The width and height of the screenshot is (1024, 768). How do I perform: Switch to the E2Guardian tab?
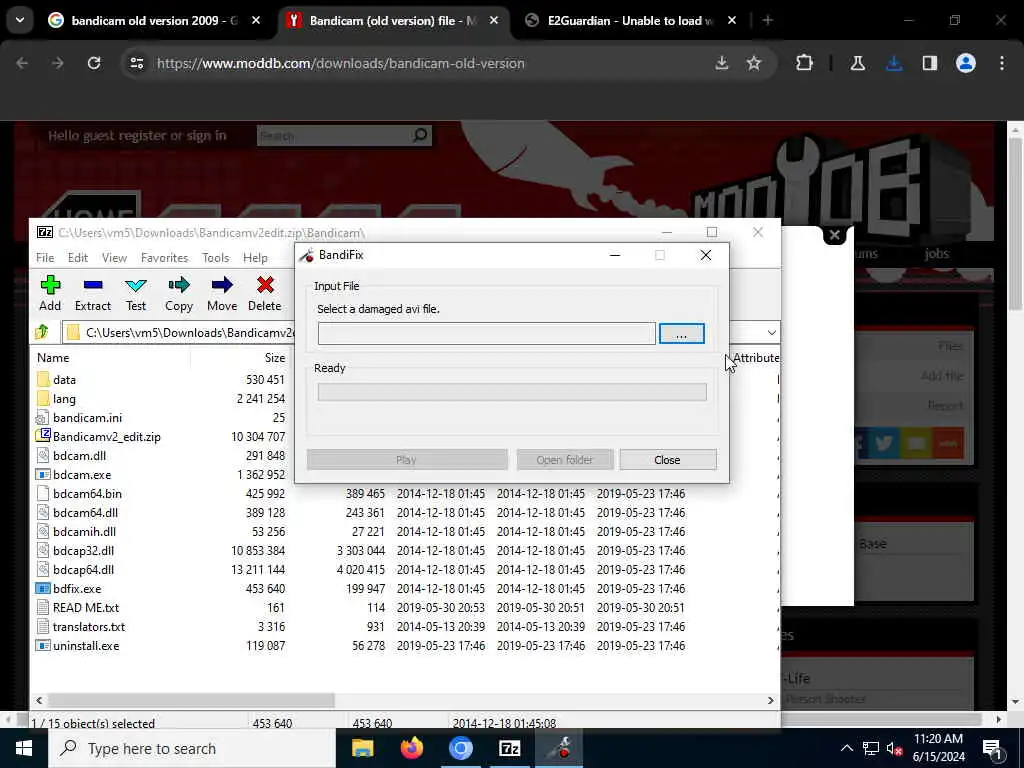pos(630,20)
